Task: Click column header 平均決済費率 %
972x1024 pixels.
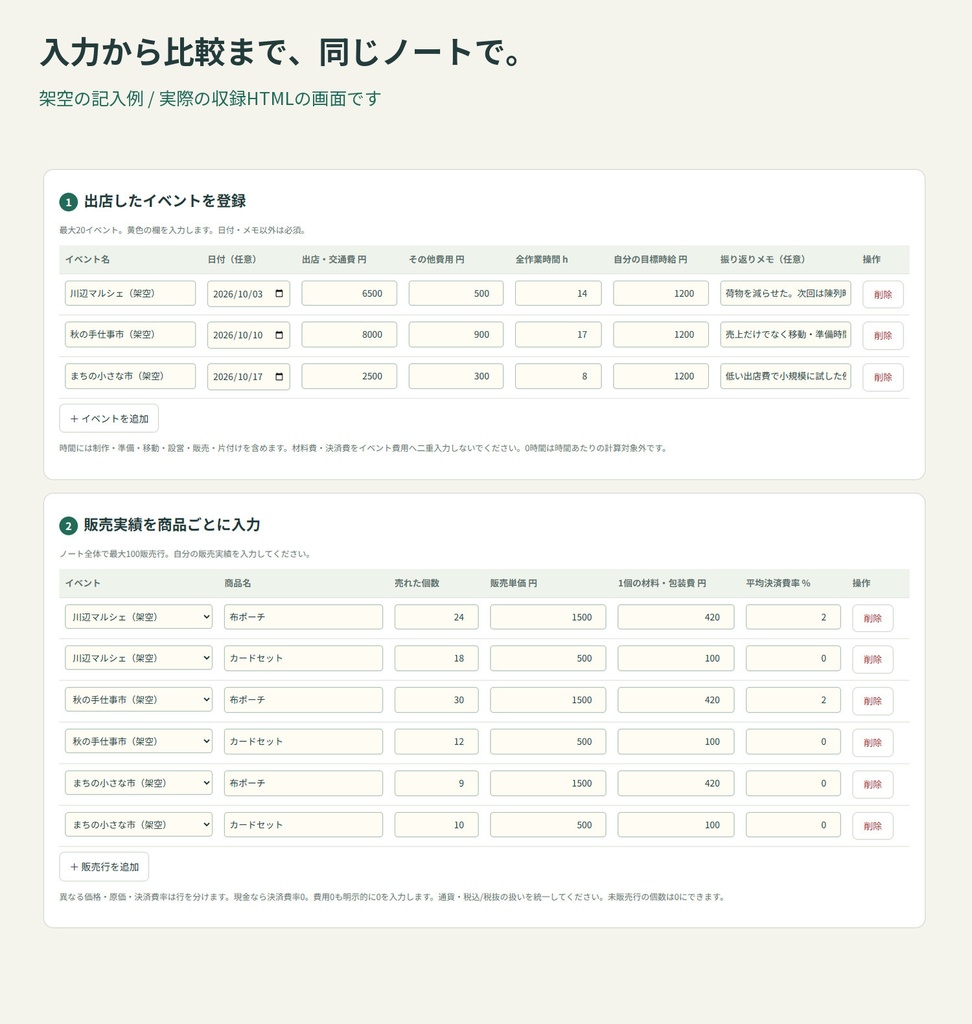Action: (x=778, y=583)
